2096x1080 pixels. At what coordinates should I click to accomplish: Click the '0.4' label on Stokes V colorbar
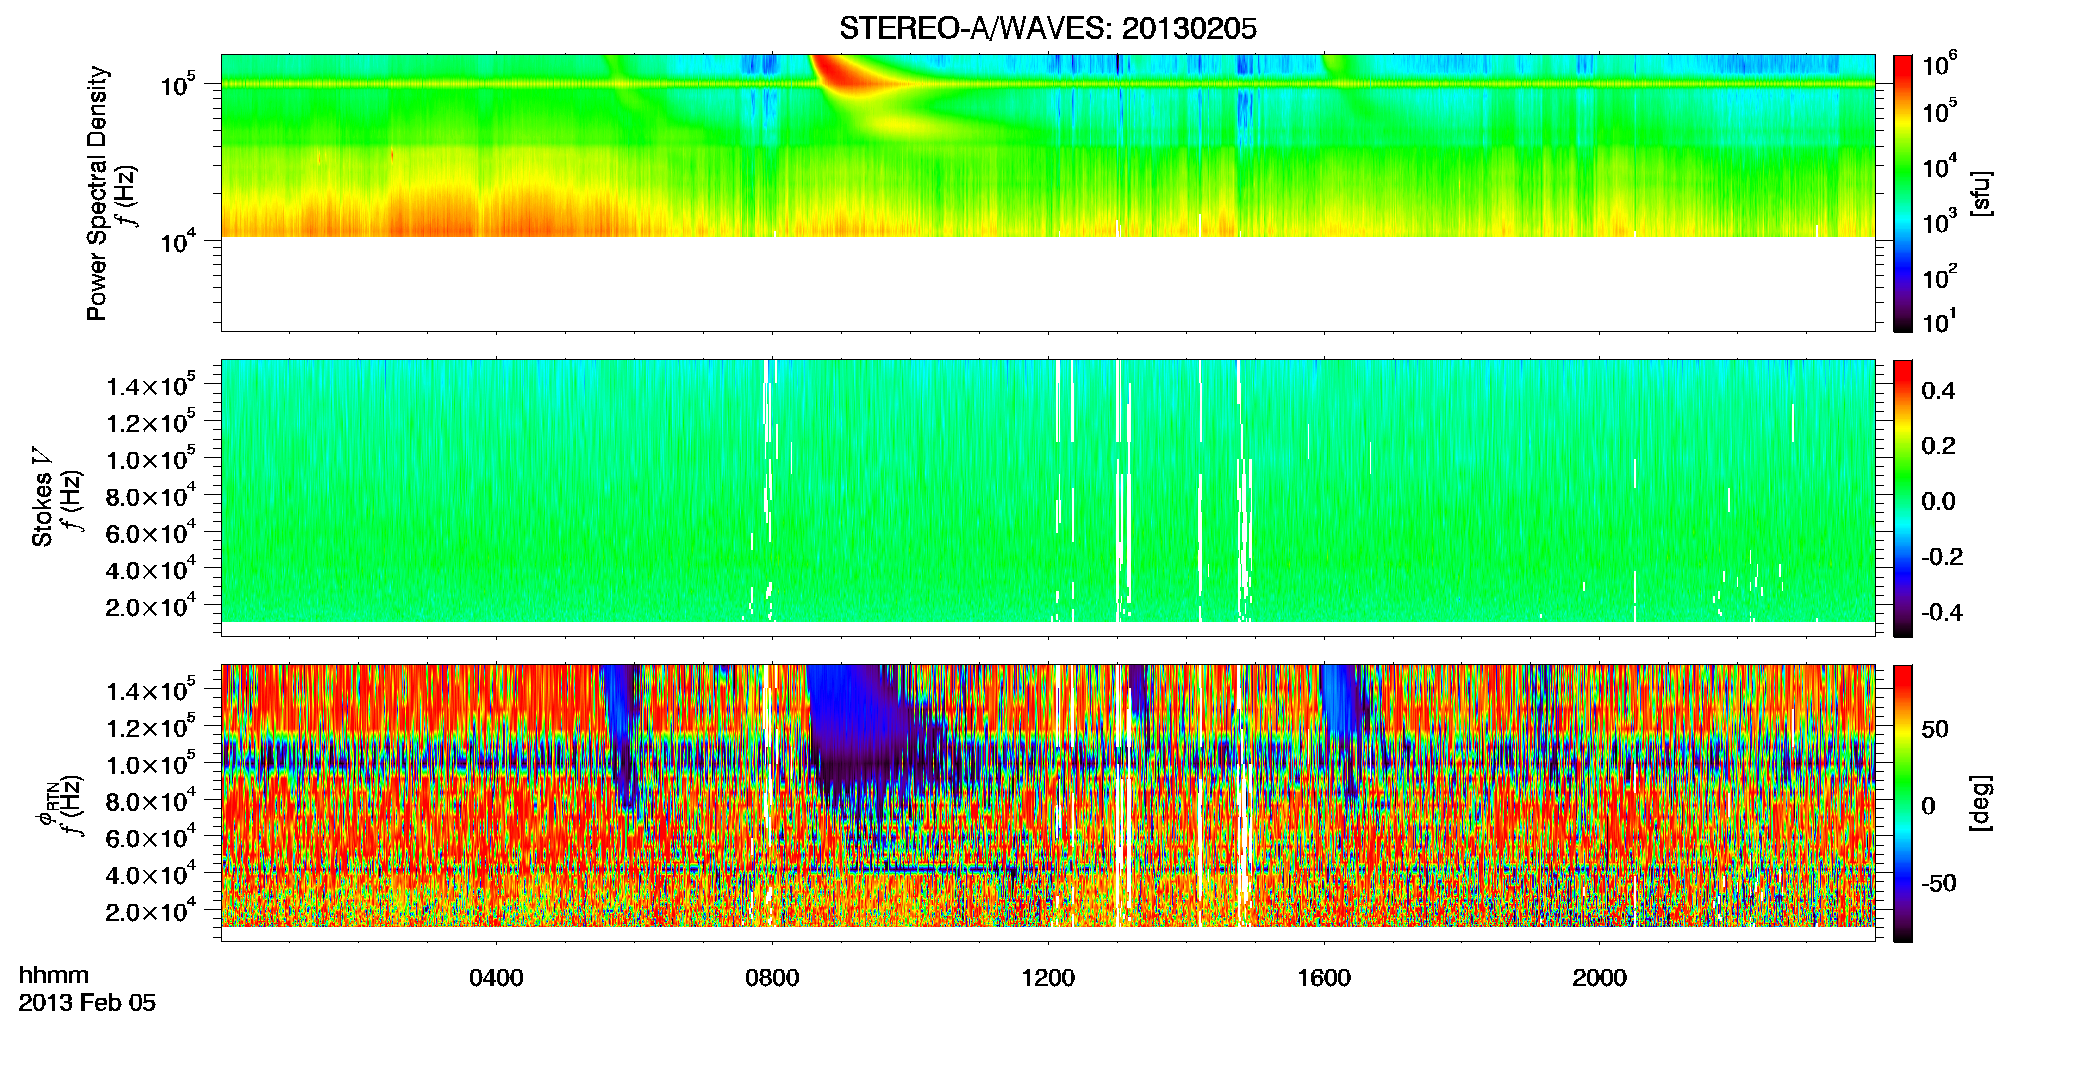(x=1938, y=391)
